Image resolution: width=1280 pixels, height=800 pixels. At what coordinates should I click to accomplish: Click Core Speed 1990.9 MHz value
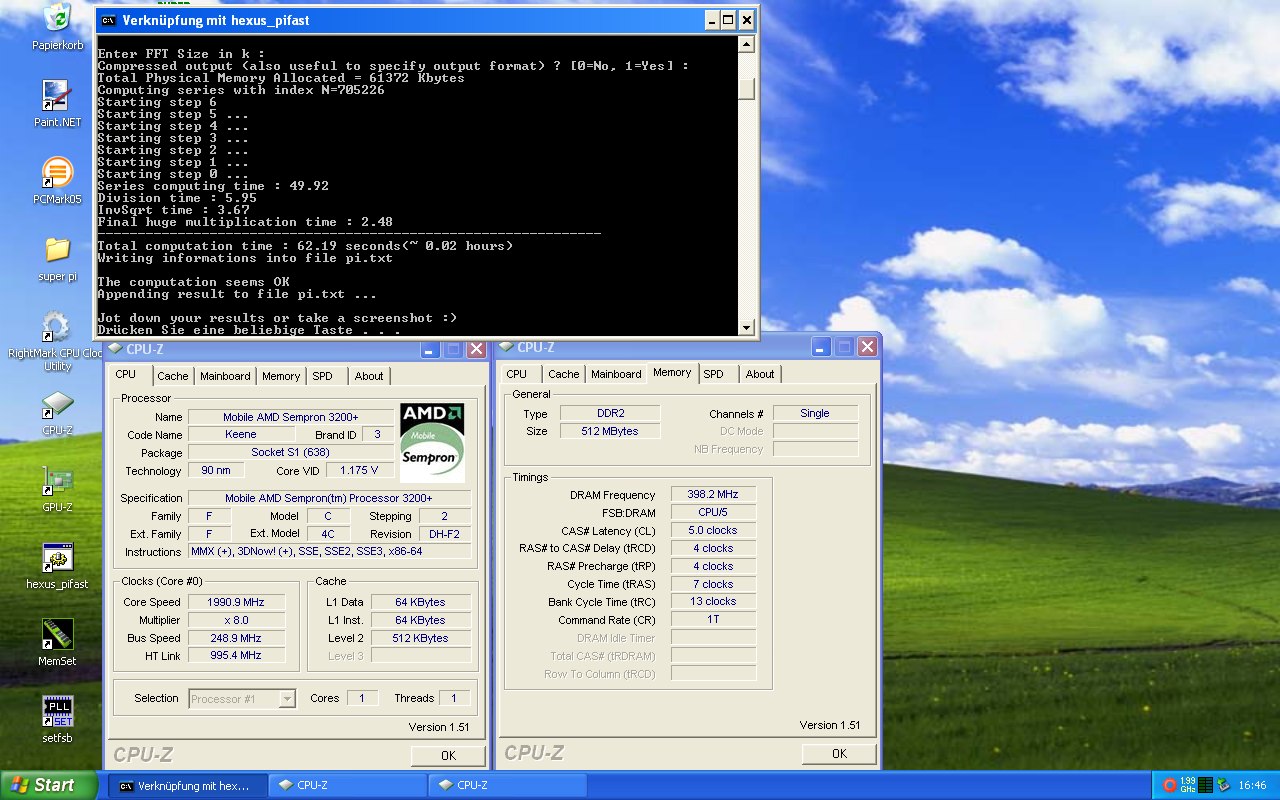236,602
